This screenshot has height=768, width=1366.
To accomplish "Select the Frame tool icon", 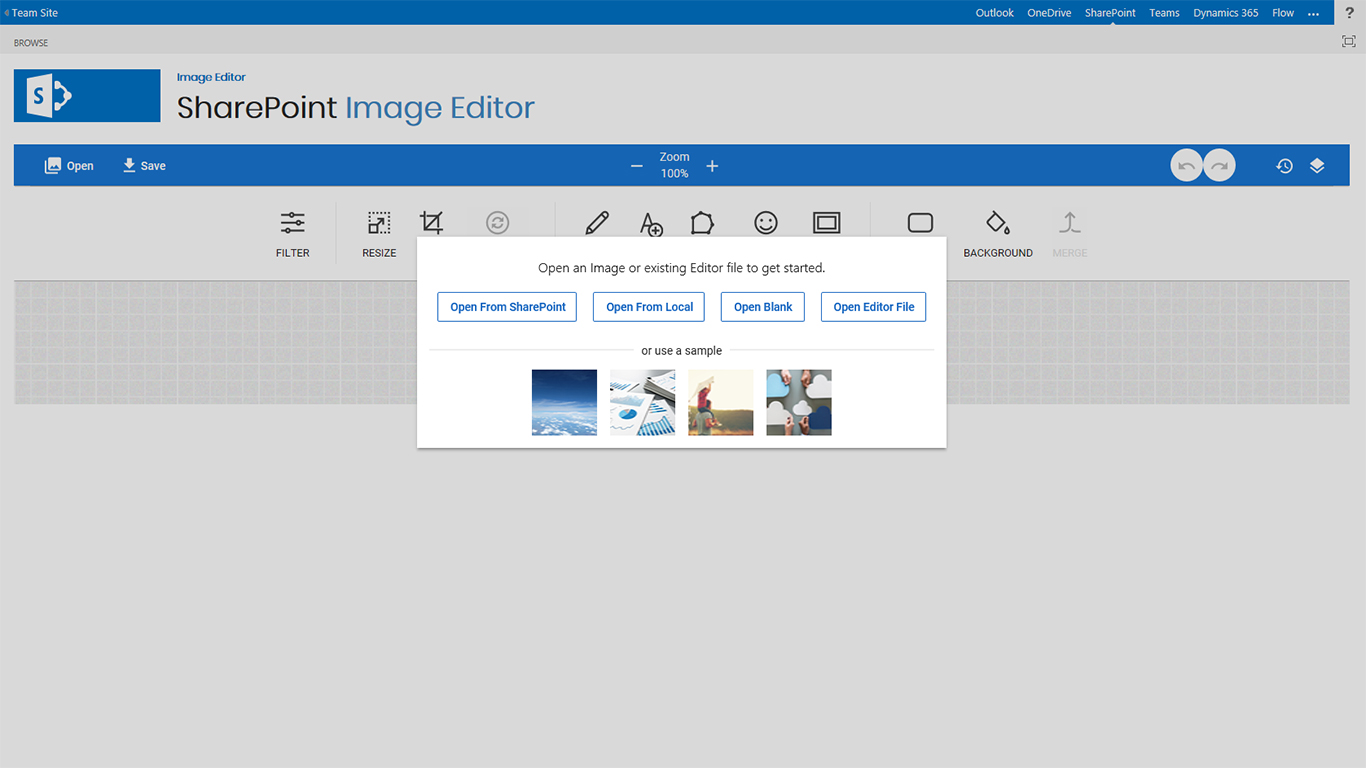I will coord(827,222).
